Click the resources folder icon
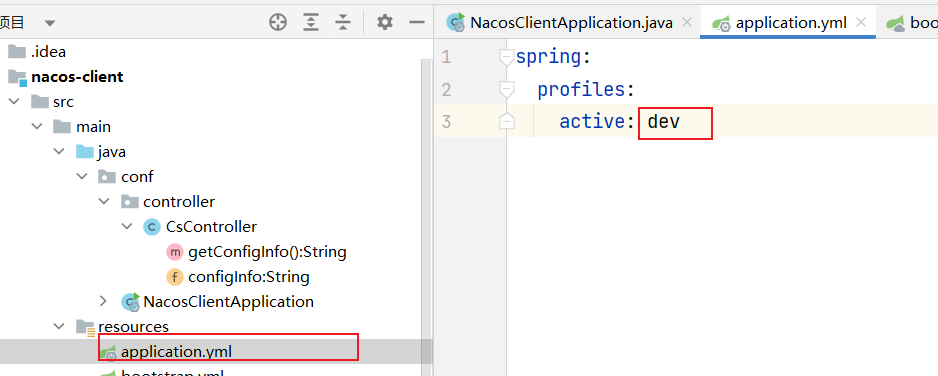938x376 pixels. 86,327
